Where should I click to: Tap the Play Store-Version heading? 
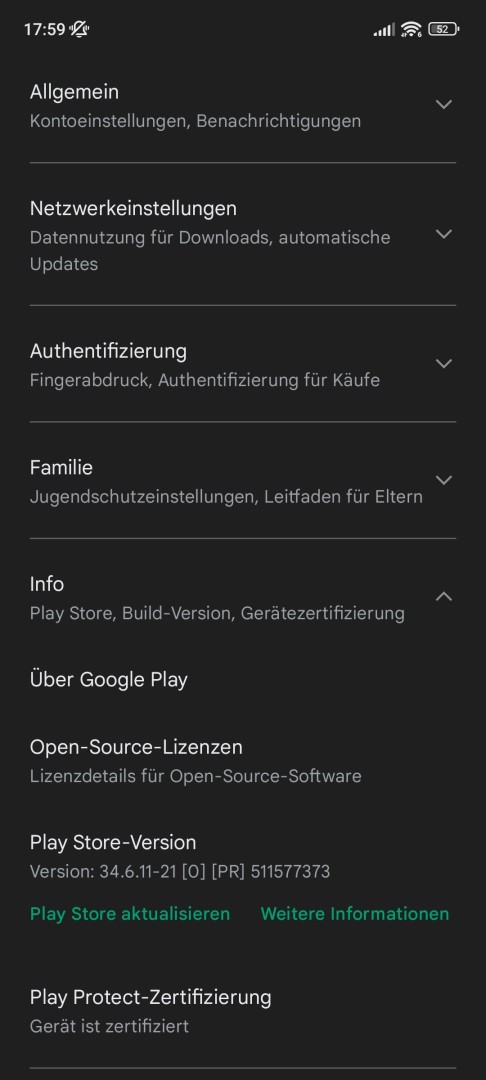point(113,842)
